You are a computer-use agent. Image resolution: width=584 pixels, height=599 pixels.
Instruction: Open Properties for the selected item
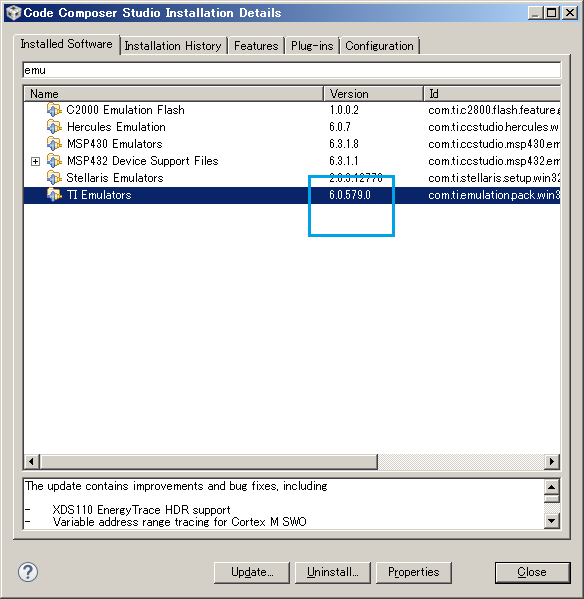point(414,572)
